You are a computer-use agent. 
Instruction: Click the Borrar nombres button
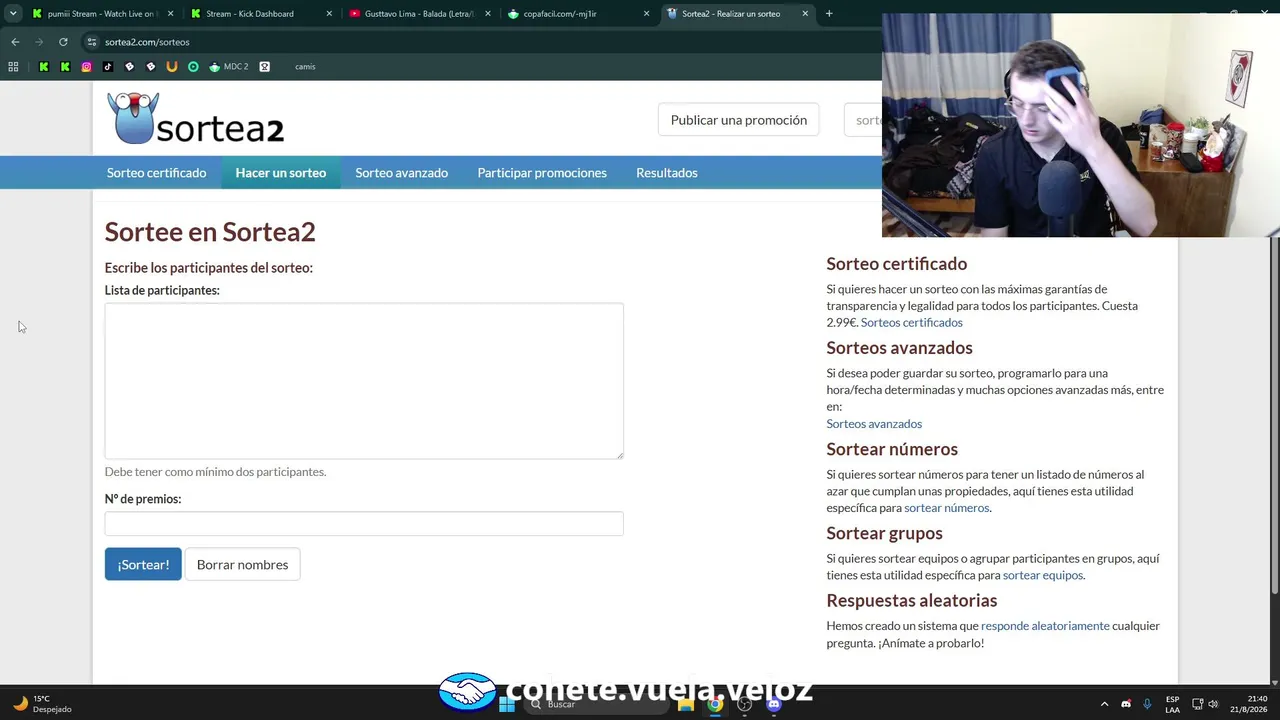pos(243,564)
